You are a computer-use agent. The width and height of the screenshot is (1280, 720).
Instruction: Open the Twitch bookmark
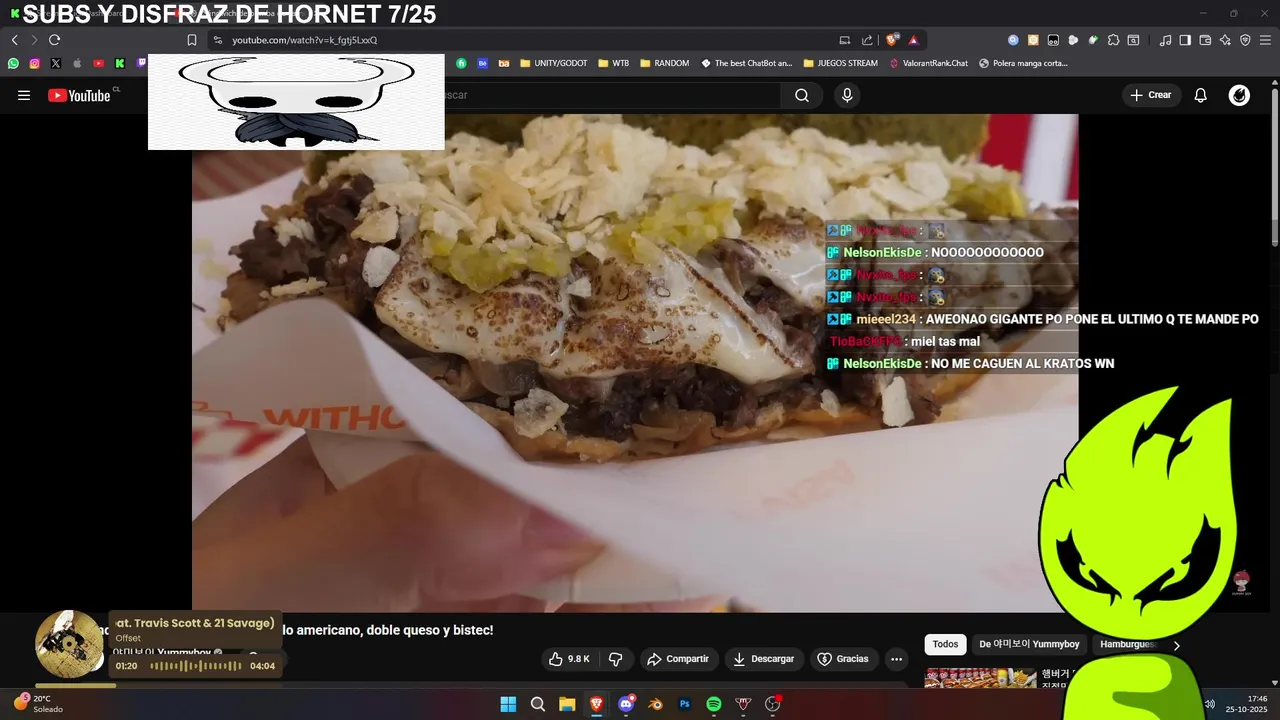pyautogui.click(x=141, y=63)
